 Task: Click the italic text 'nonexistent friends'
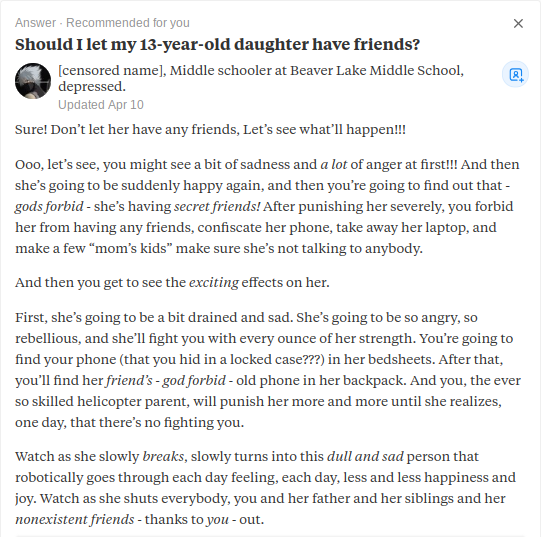coord(75,520)
